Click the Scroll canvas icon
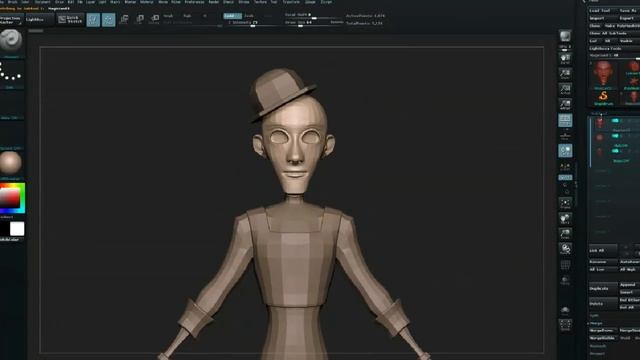 tap(565, 59)
